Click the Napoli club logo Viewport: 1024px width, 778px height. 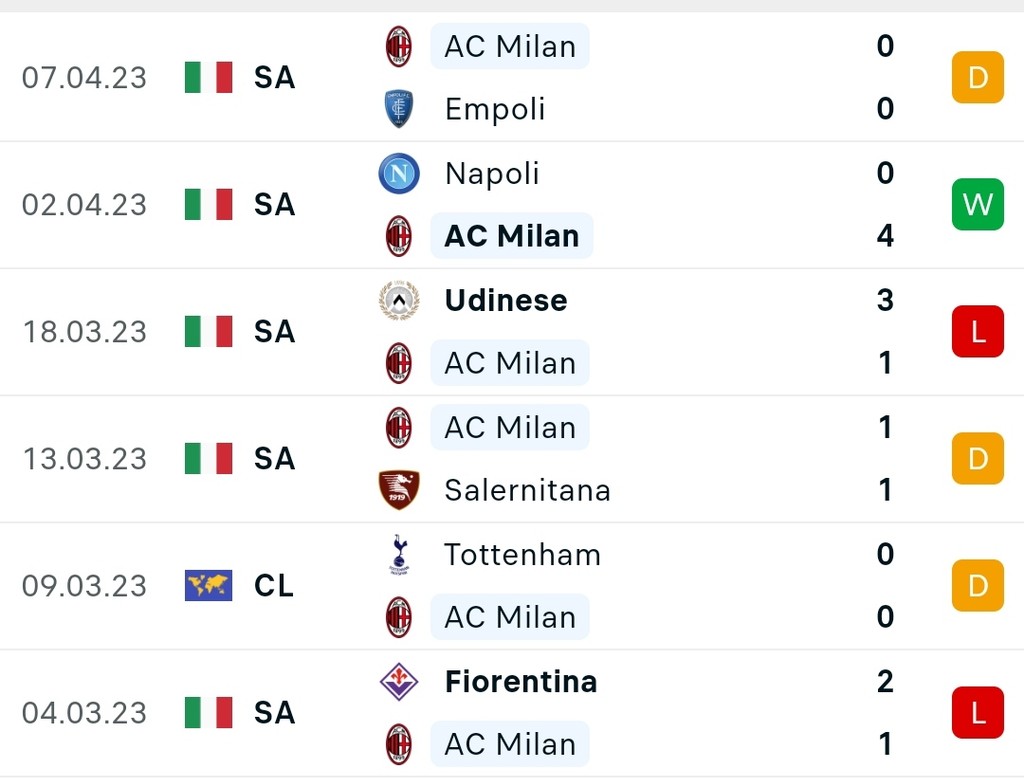pyautogui.click(x=399, y=173)
